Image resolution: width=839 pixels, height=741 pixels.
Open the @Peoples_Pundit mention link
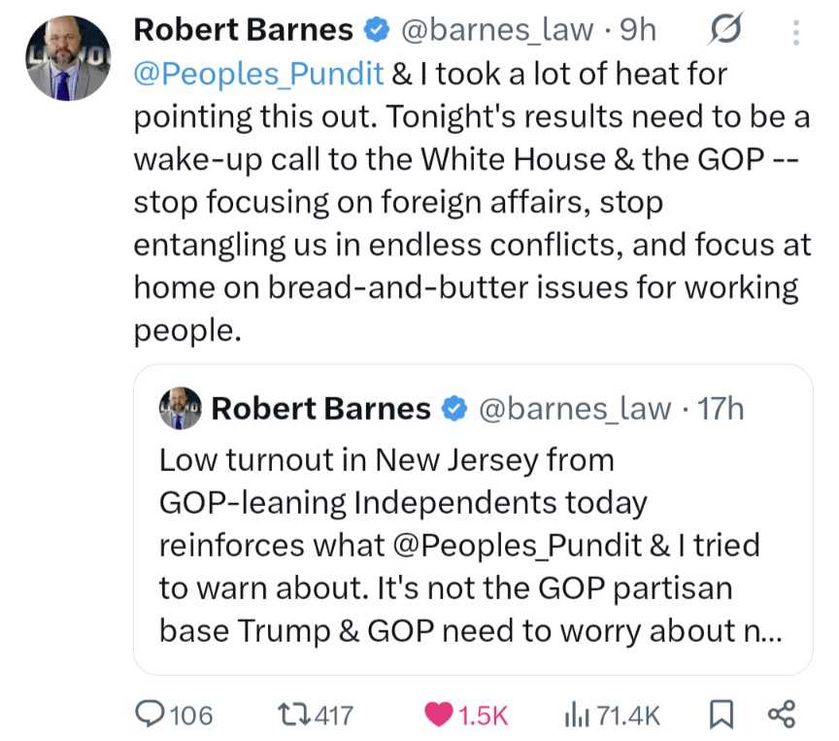point(258,73)
